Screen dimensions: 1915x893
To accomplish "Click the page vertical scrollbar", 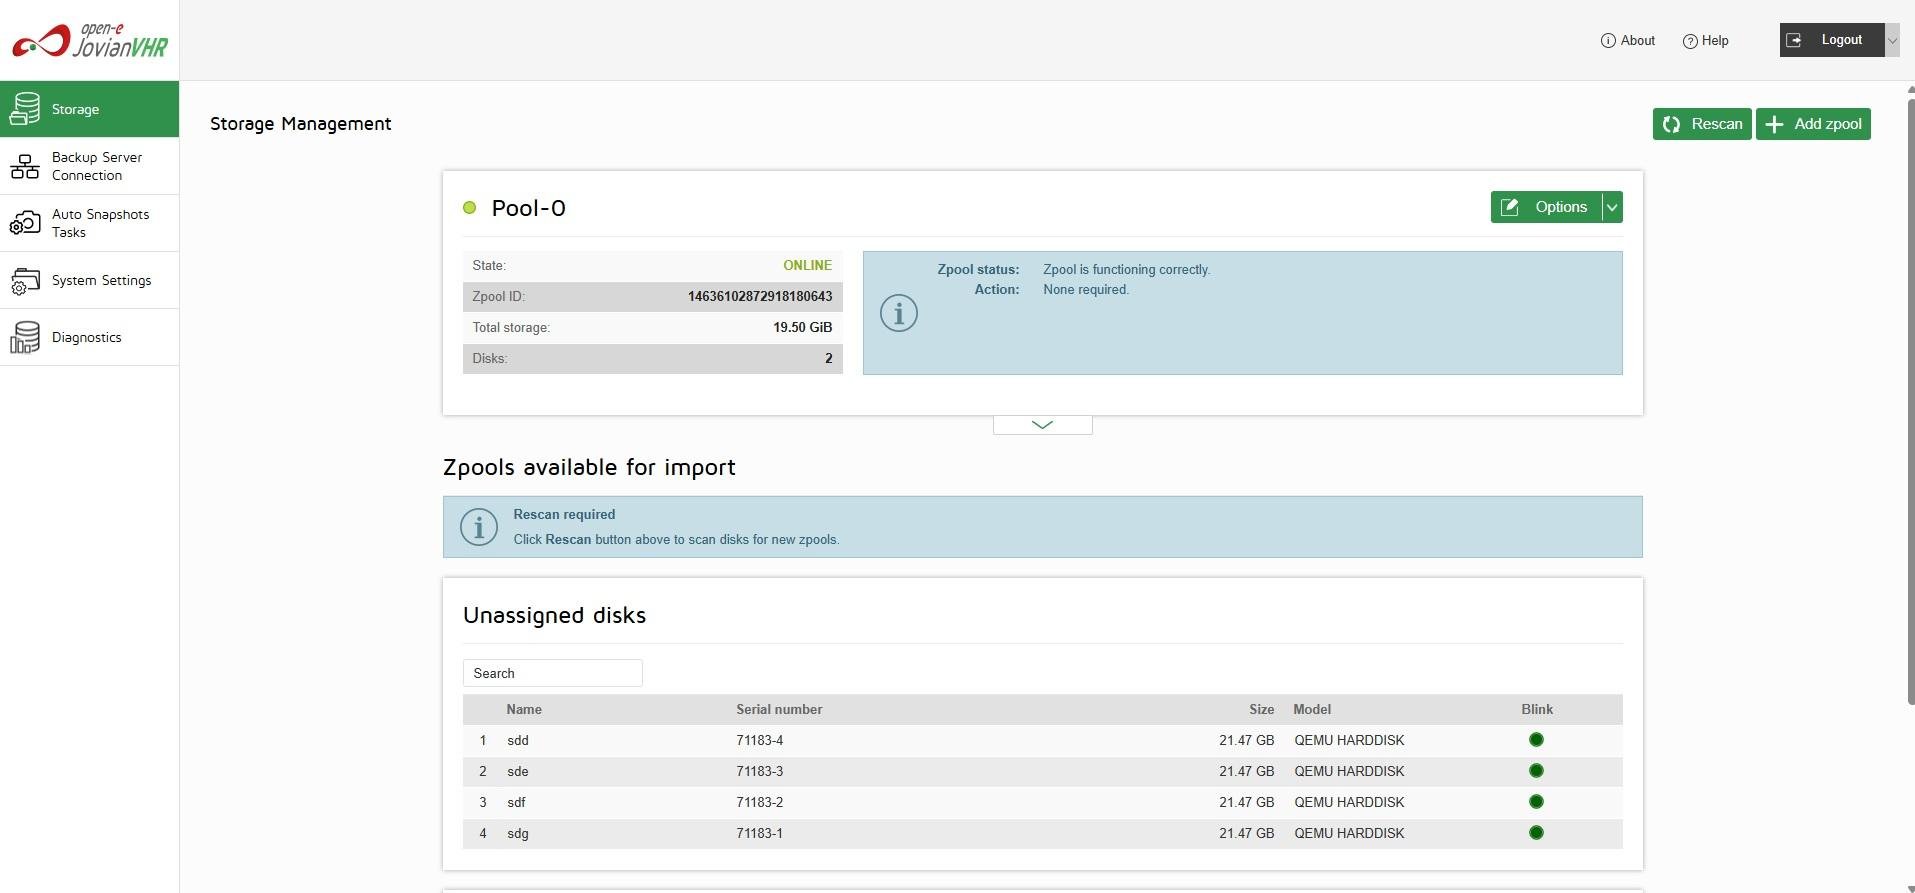I will [1910, 400].
